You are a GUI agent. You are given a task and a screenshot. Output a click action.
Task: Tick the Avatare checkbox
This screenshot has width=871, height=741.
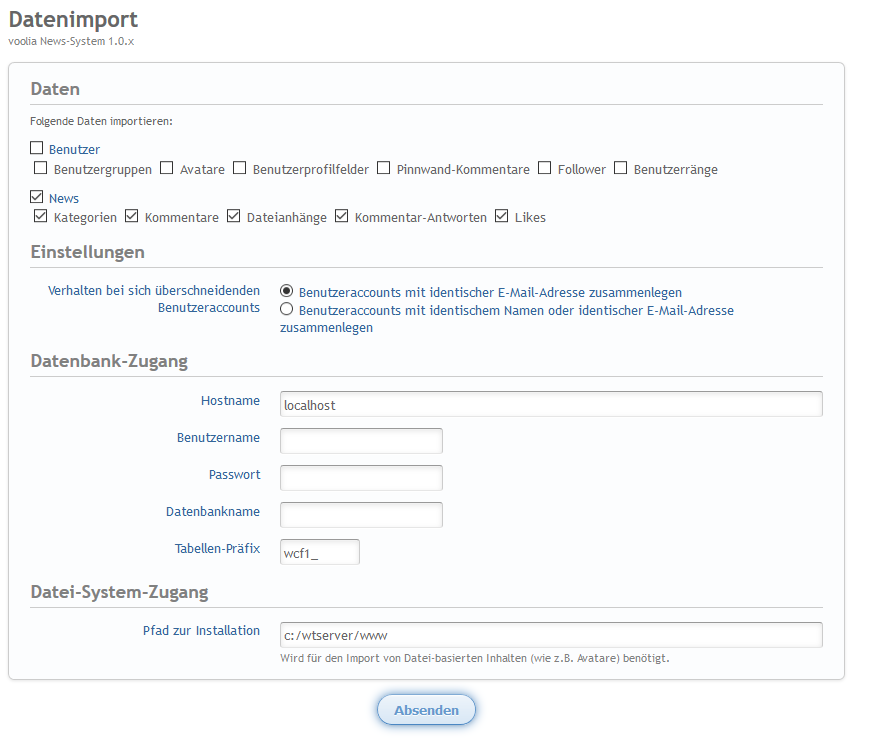click(x=167, y=168)
